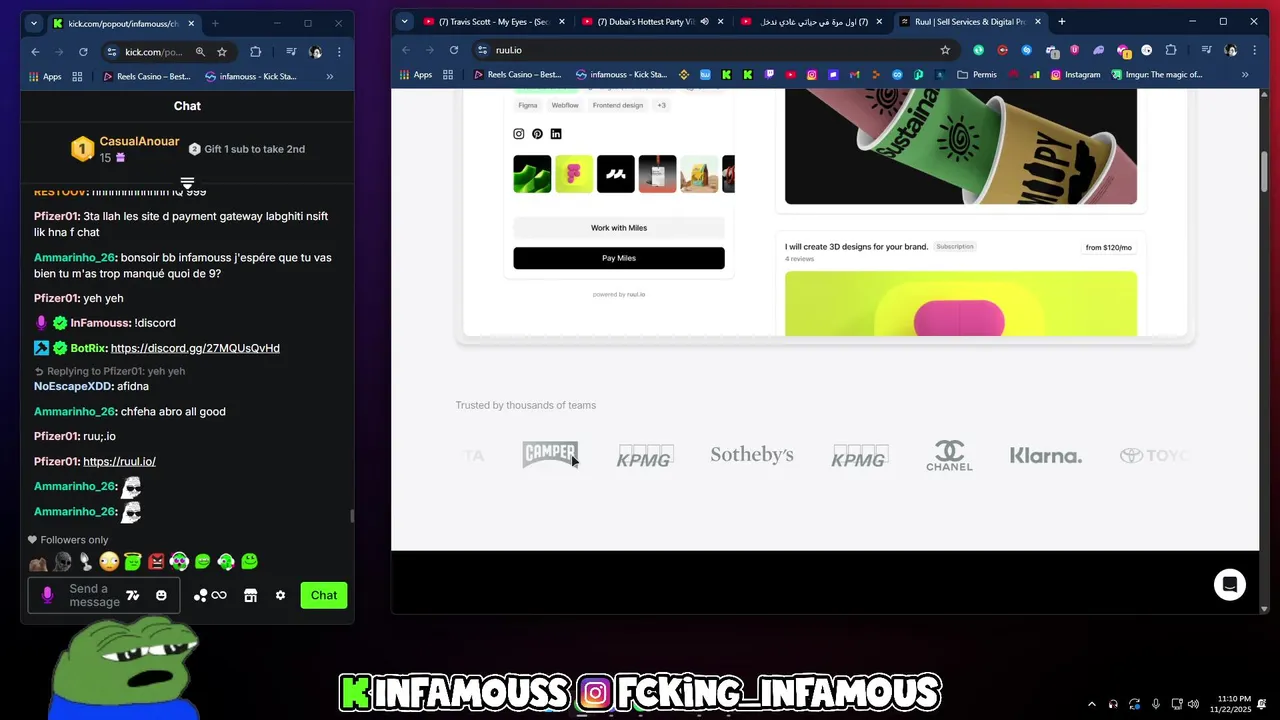The height and width of the screenshot is (720, 1280).
Task: Click the Ruul page vertical scrollbar
Action: [x=1264, y=170]
